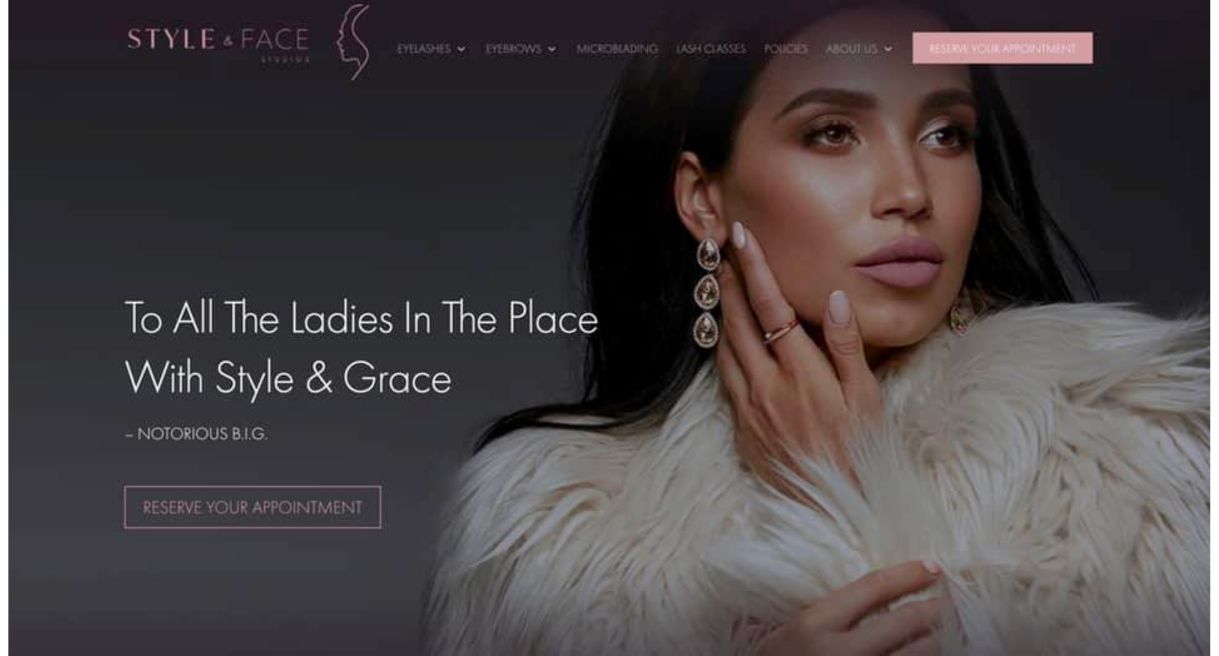Screen dimensions: 1219x656
Task: Click the model's drop earring in photo
Action: click(707, 292)
